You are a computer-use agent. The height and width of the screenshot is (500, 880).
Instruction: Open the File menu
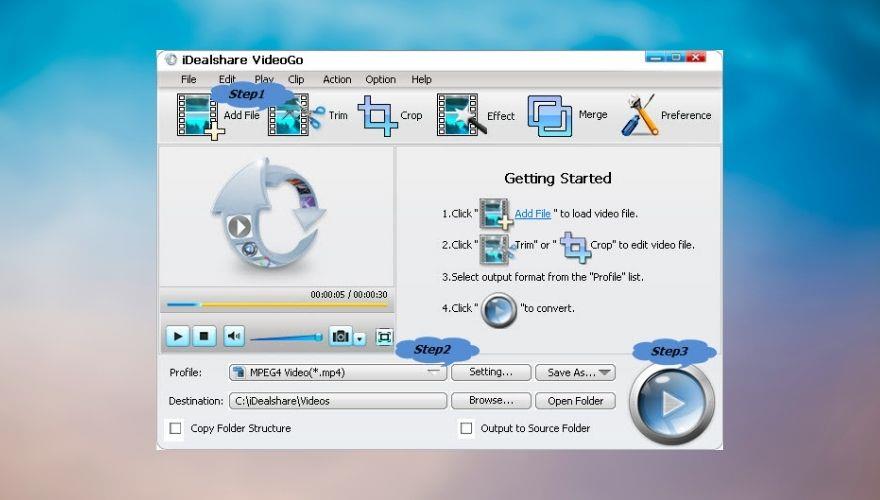(189, 79)
